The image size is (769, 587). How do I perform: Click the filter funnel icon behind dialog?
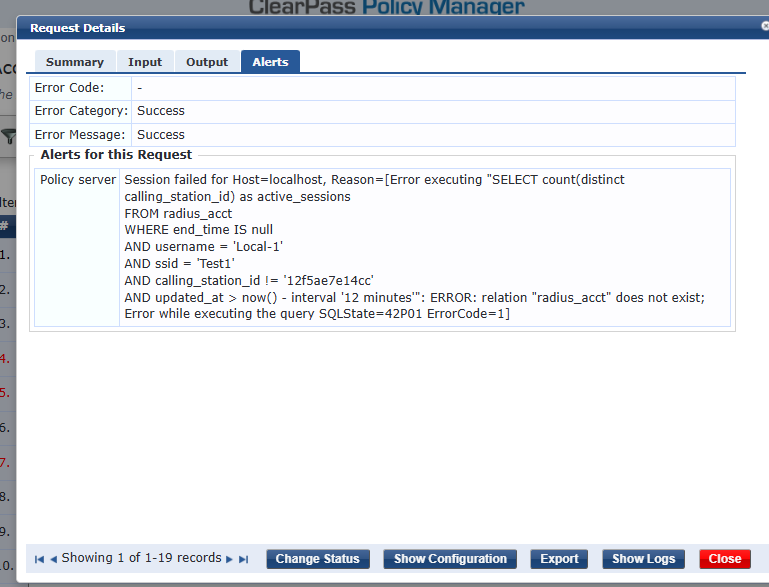[8, 136]
